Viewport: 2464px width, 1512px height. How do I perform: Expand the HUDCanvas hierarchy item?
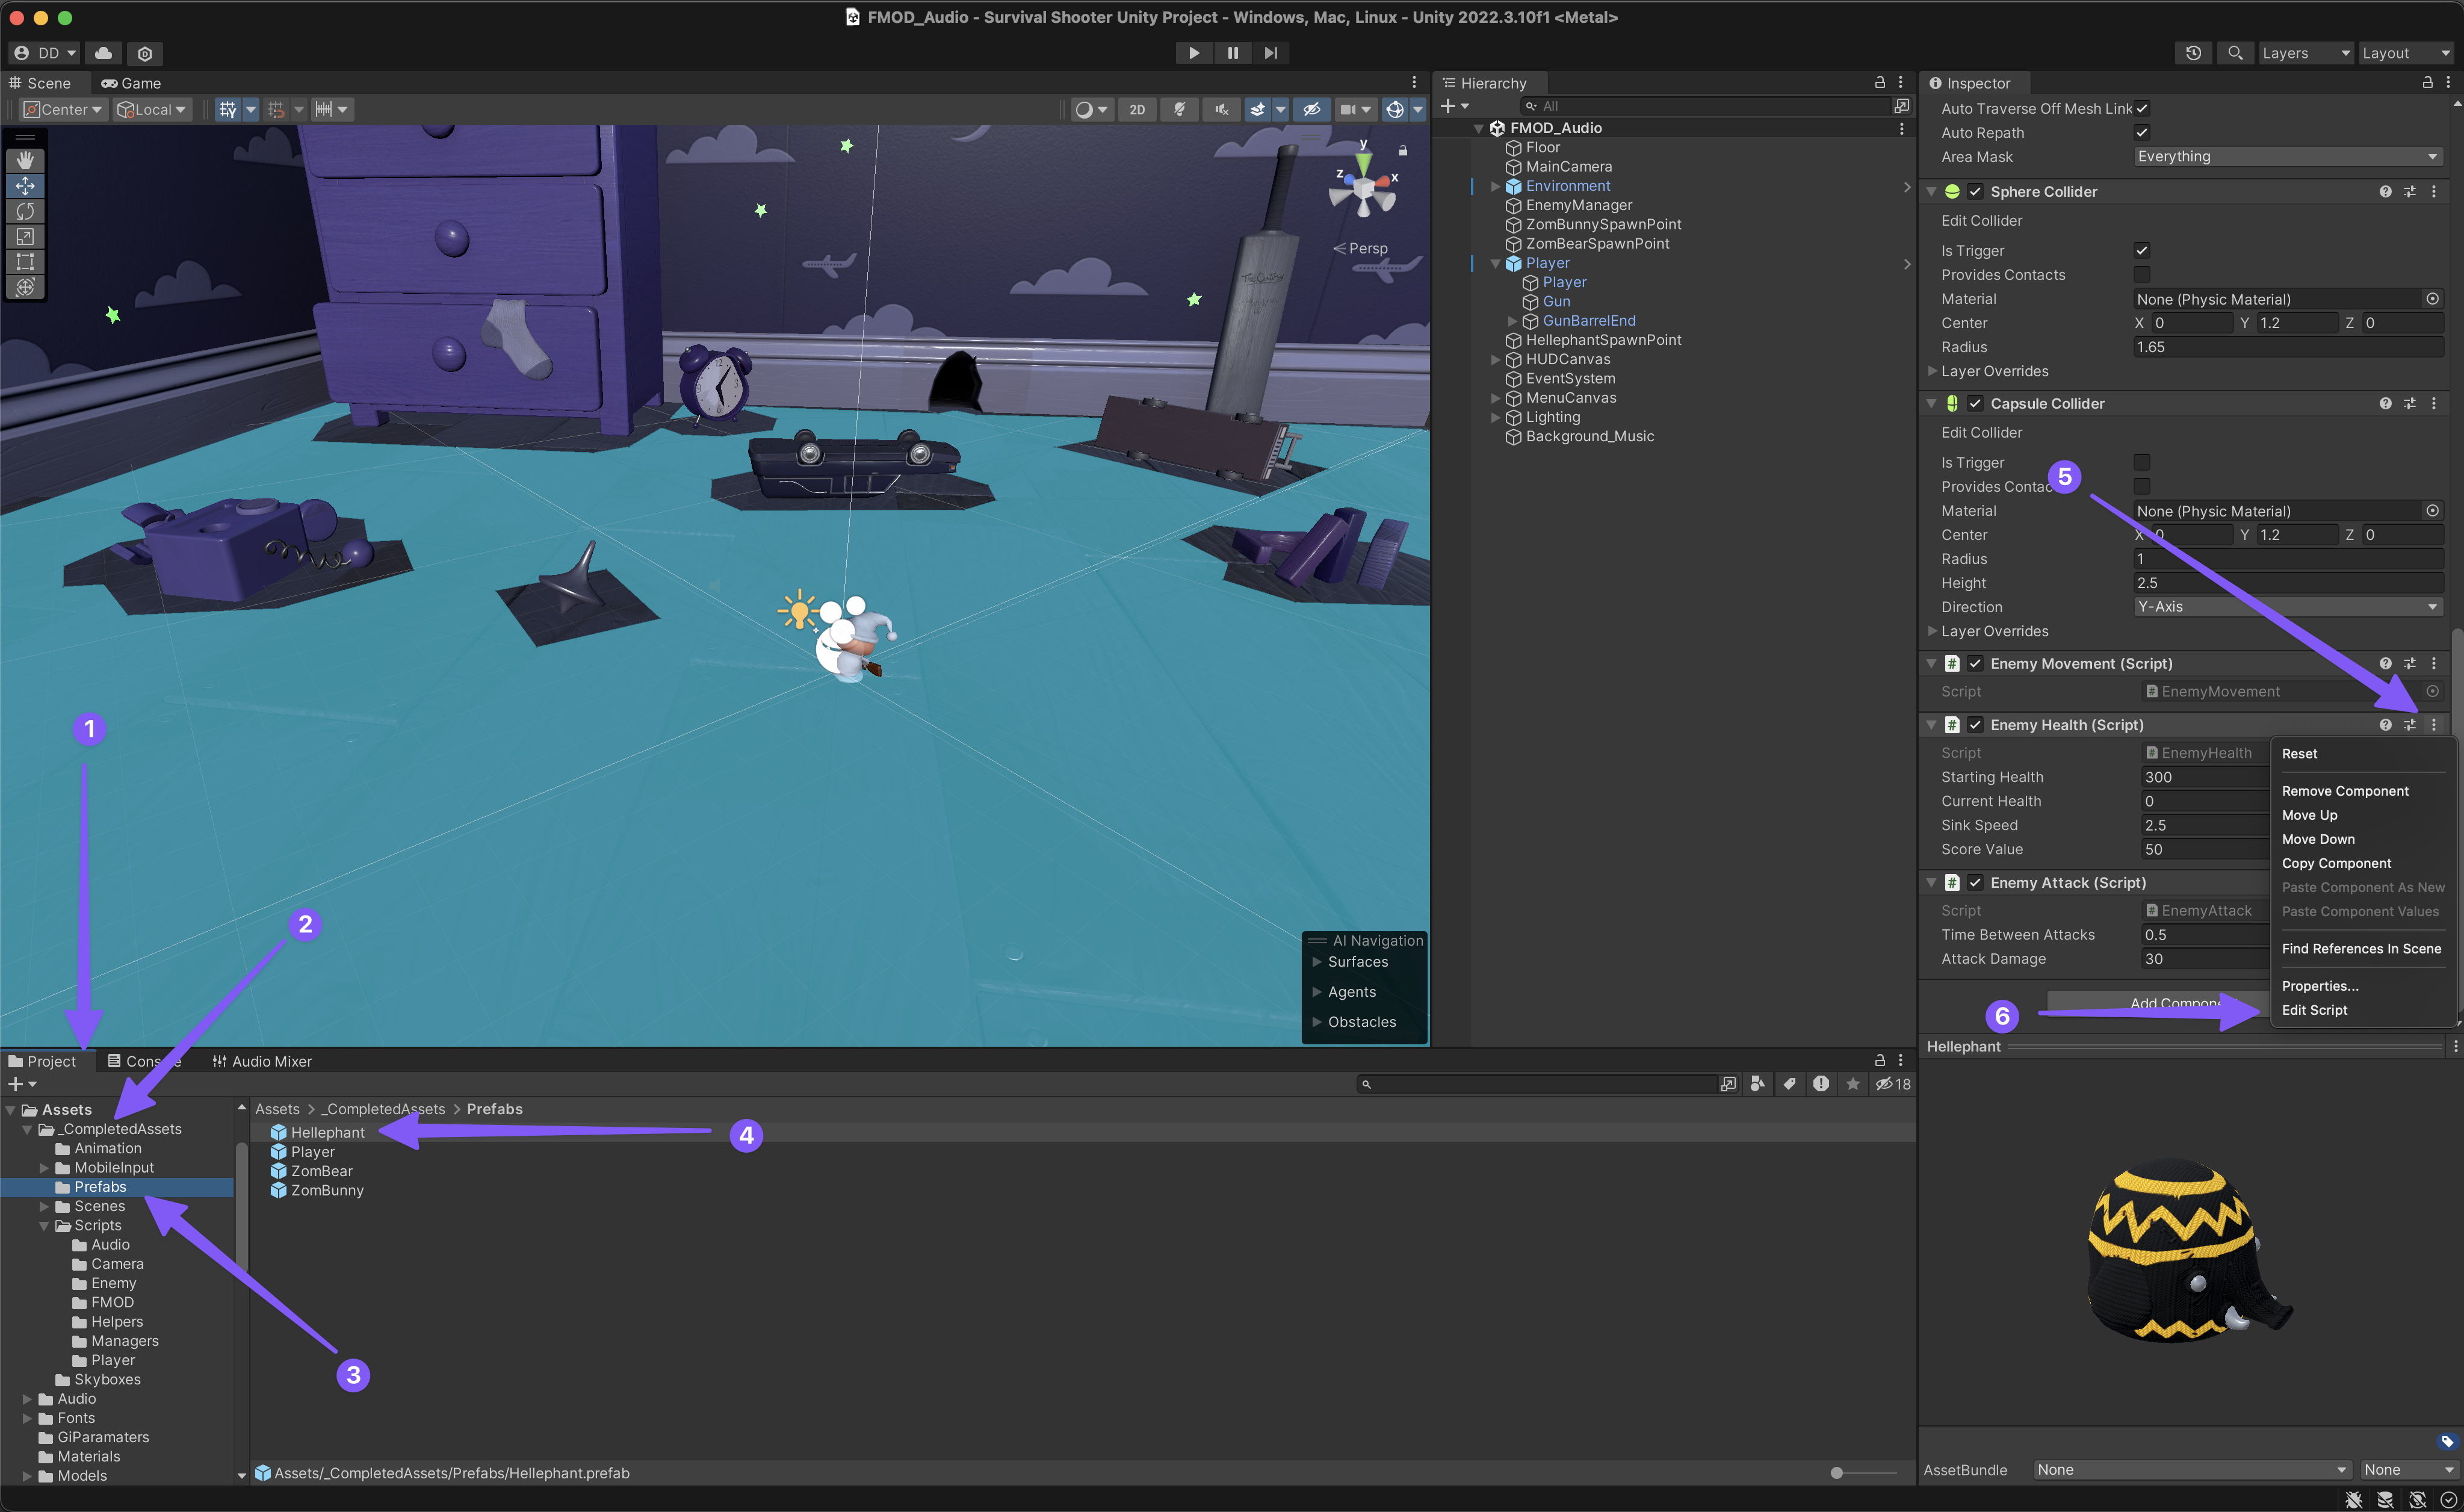click(1495, 360)
